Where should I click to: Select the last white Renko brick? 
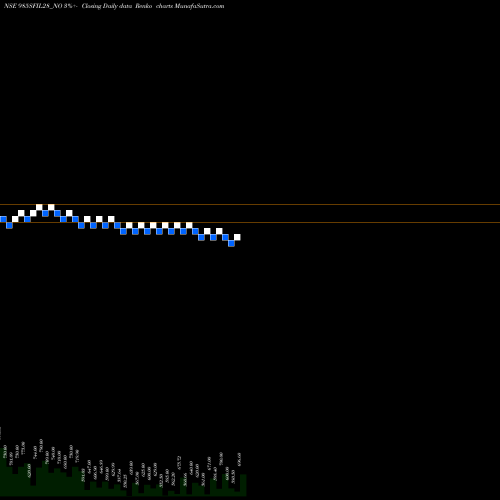click(x=237, y=237)
